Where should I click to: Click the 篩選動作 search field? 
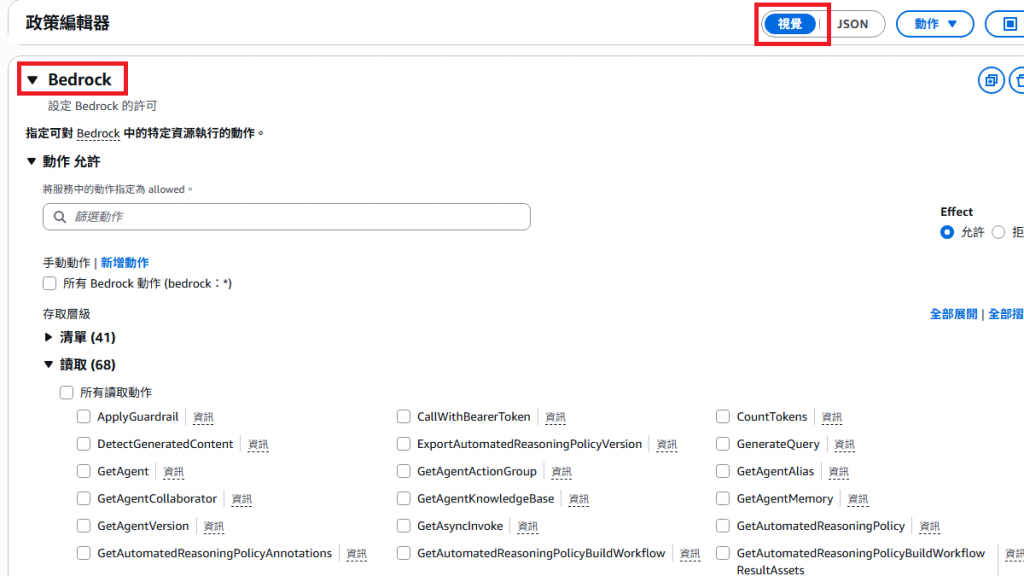click(x=287, y=217)
